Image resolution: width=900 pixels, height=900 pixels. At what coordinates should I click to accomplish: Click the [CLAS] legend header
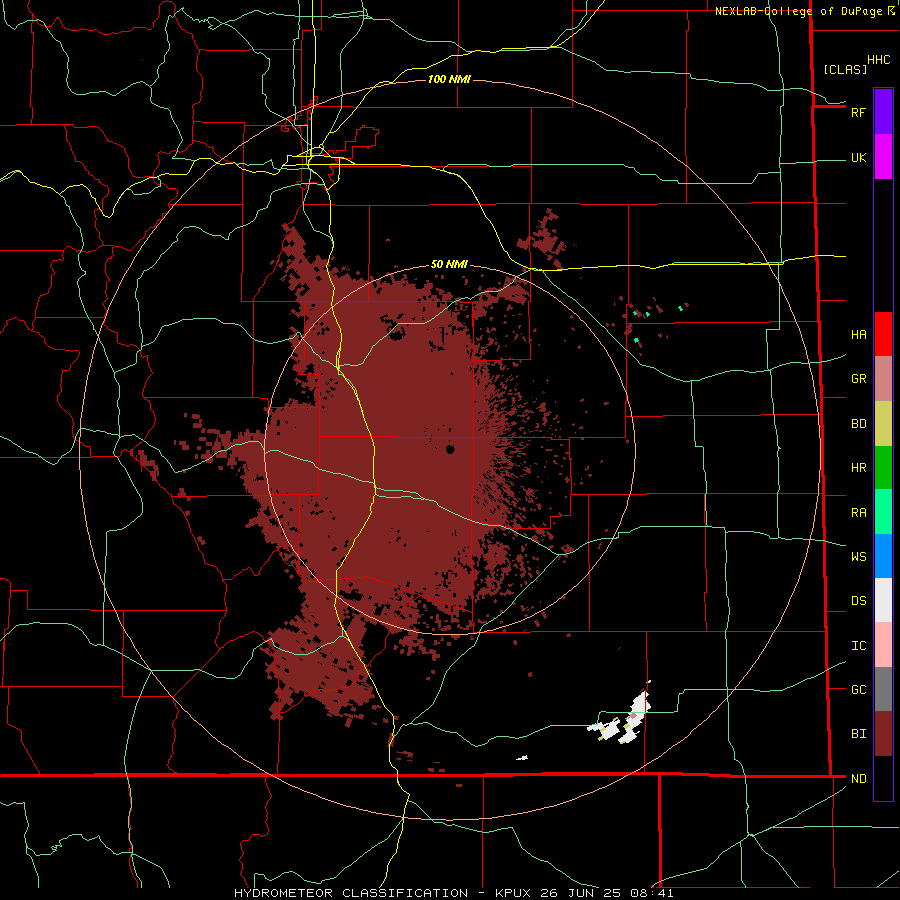[845, 69]
